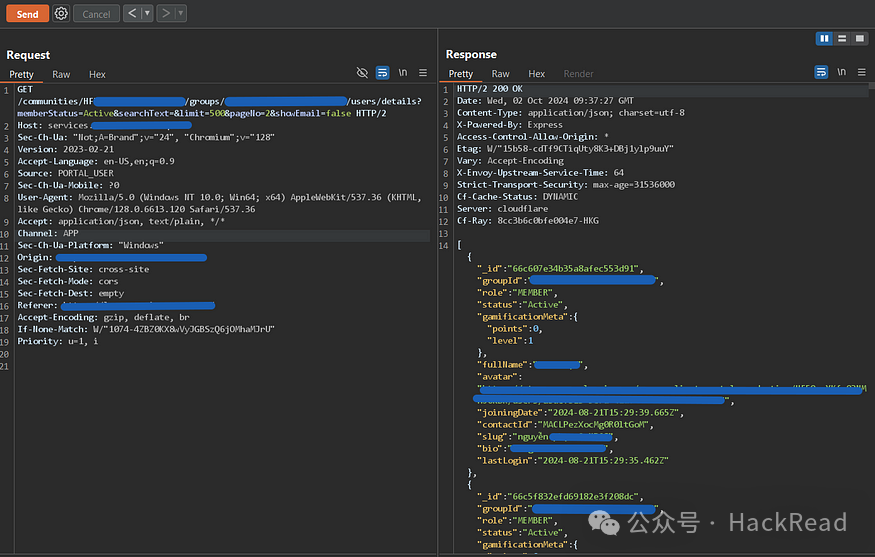
Task: Open the Request panel hamburger menu
Action: 423,73
